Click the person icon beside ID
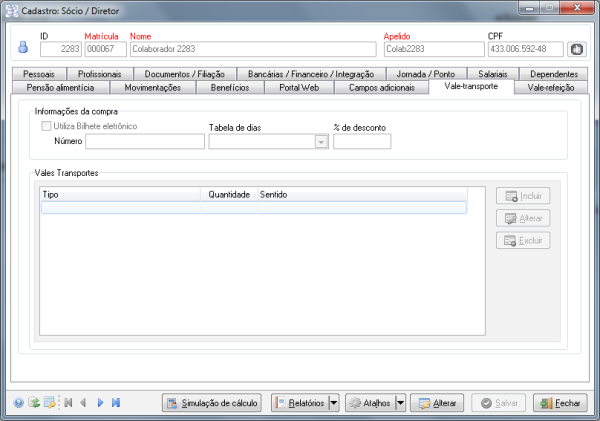Screen dimensions: 600x421 (x=24, y=48)
